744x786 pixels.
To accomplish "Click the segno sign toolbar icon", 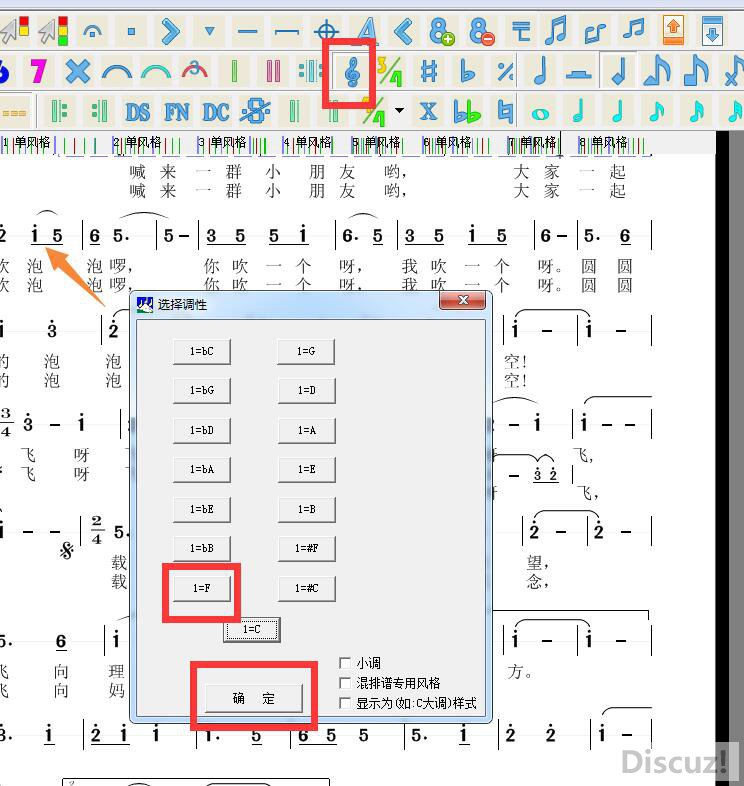I will 255,111.
